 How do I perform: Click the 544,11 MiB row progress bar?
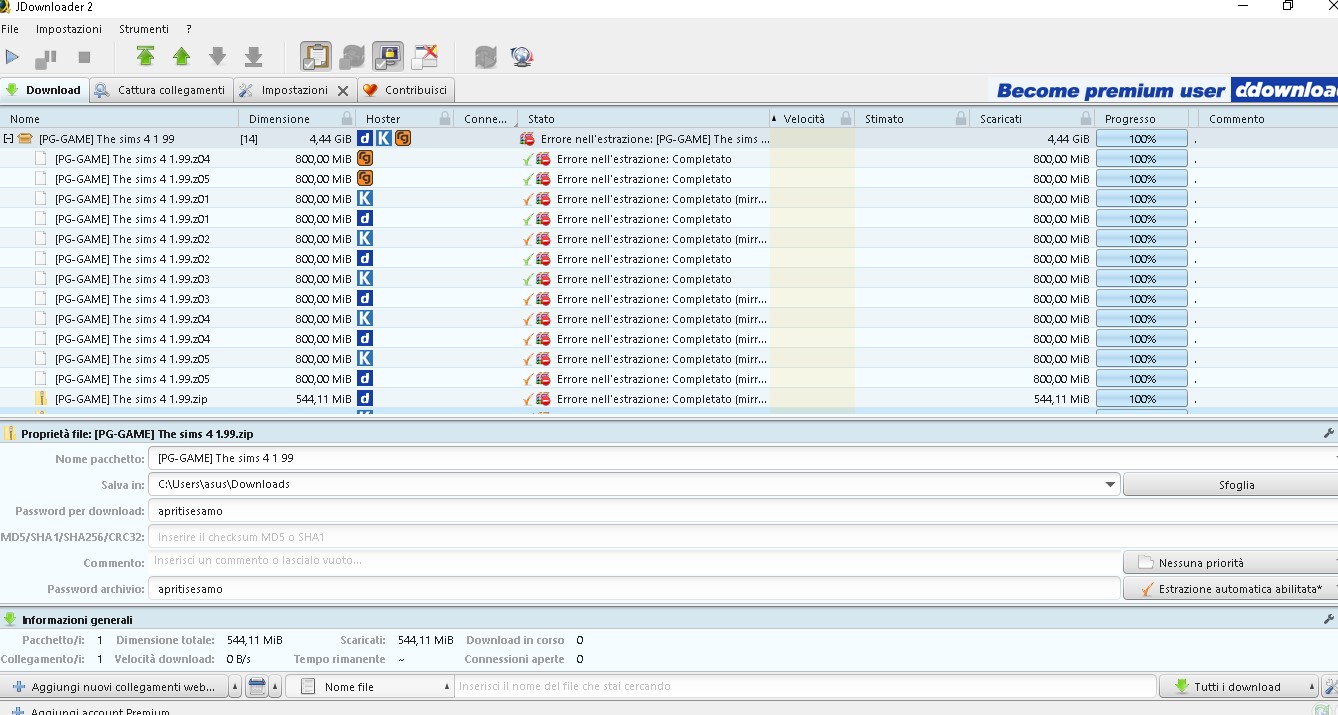tap(1142, 399)
